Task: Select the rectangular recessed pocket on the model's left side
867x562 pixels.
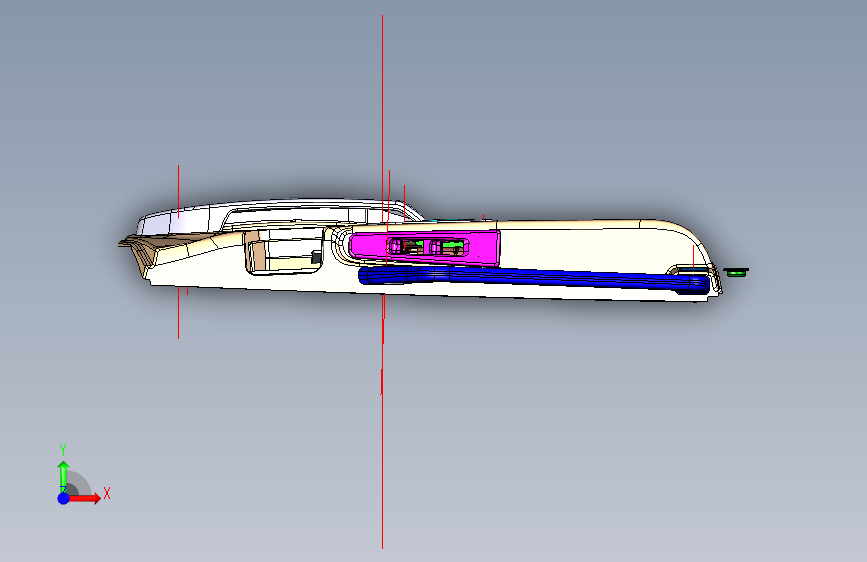Action: 284,252
